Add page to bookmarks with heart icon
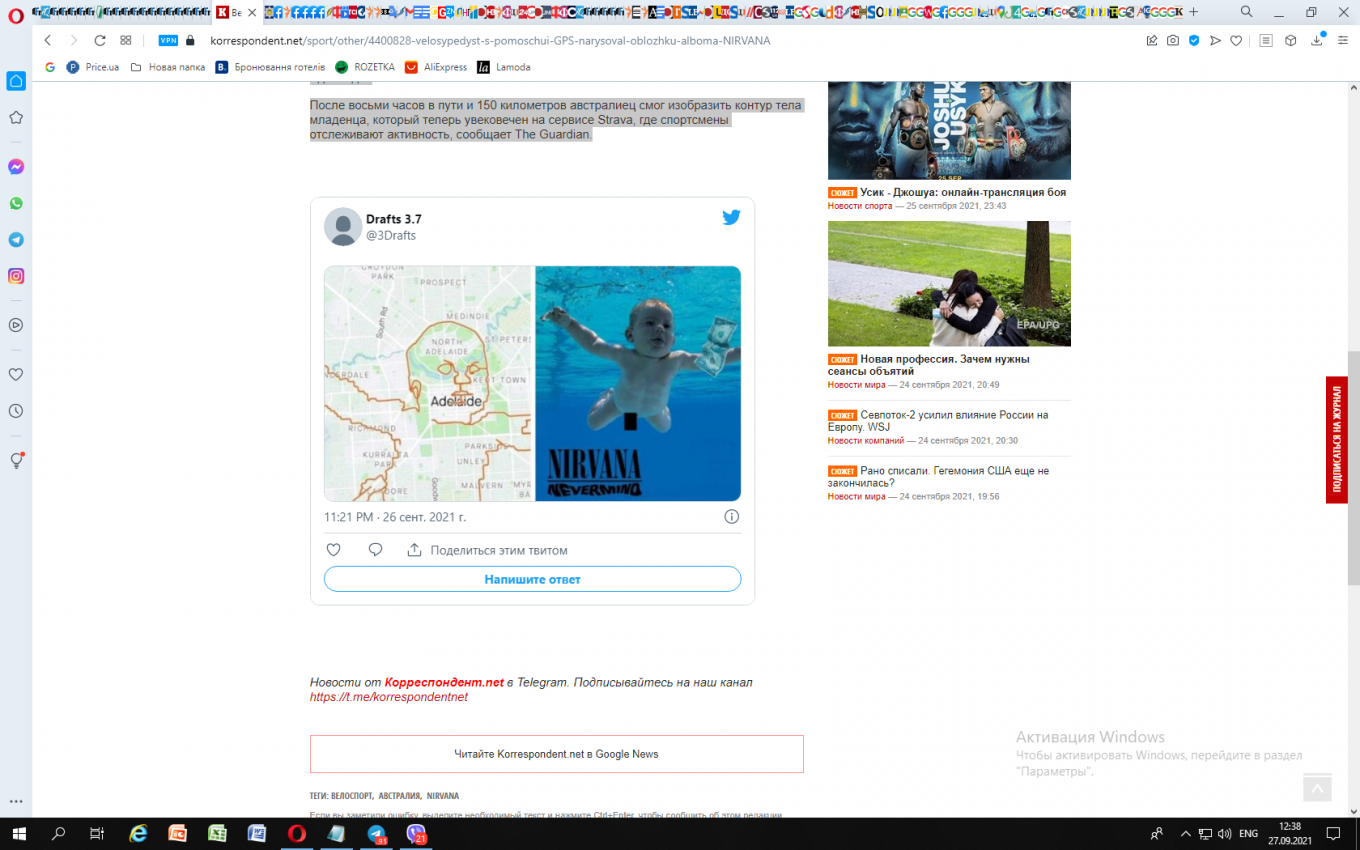This screenshot has width=1360, height=850. click(1236, 41)
